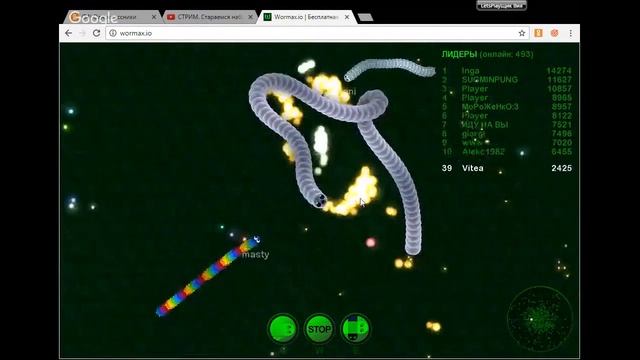
Task: Click the red round extension icon
Action: (x=554, y=33)
